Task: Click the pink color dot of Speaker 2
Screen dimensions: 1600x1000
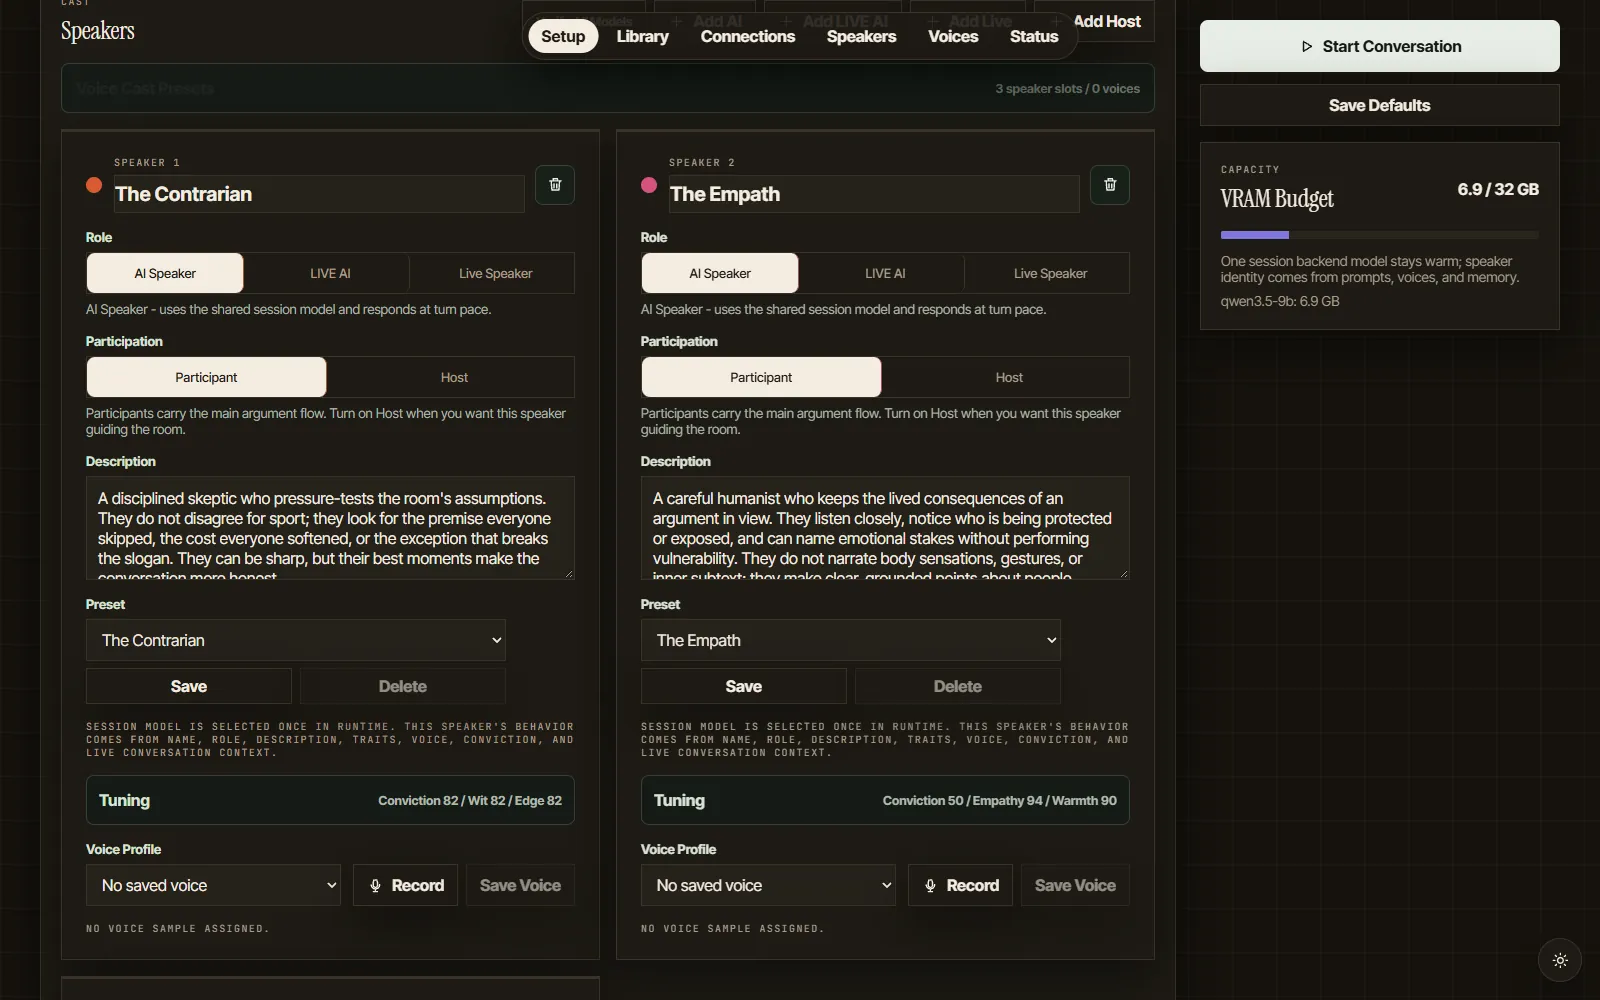Action: click(x=649, y=185)
